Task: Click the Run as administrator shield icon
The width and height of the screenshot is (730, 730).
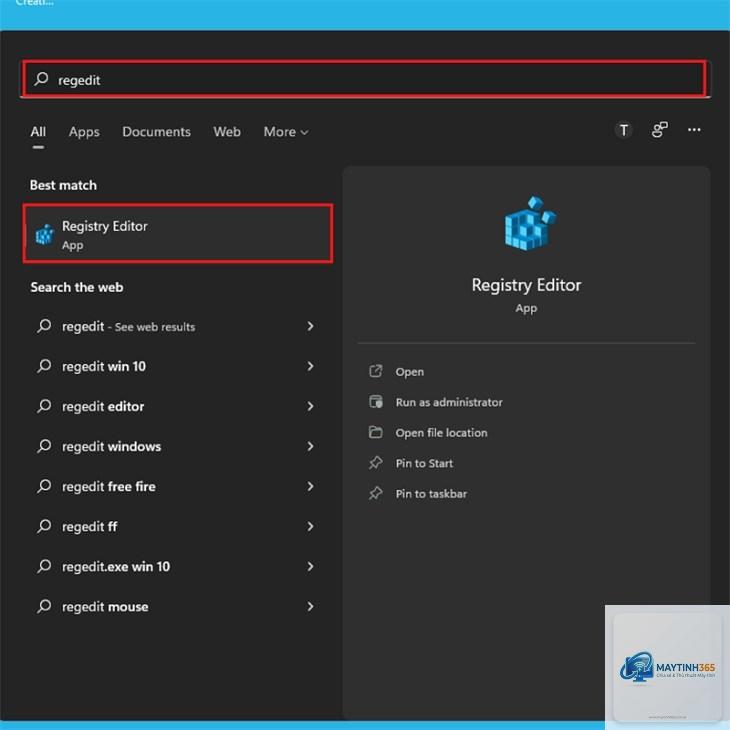Action: [x=376, y=401]
